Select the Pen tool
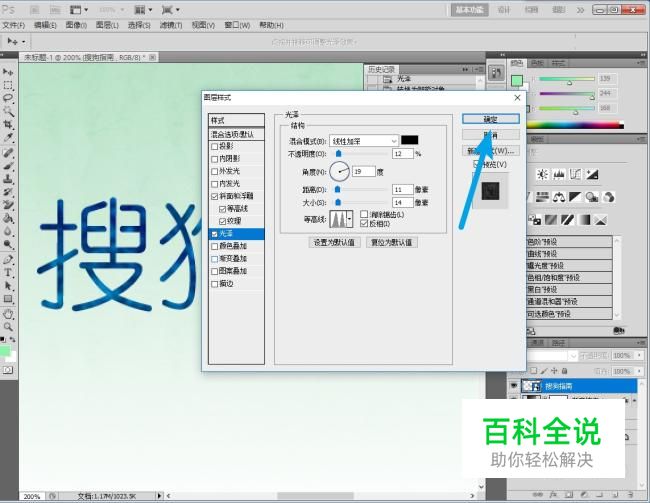The height and width of the screenshot is (503, 650). tap(8, 260)
